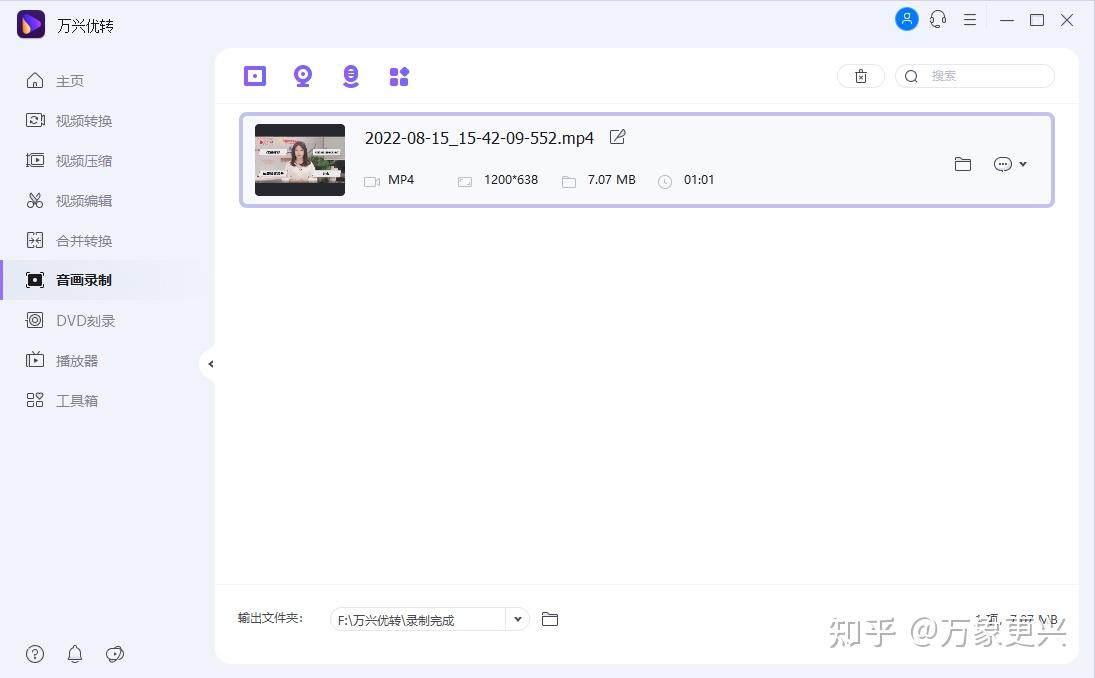Open customer support headset icon
This screenshot has height=678, width=1095.
pyautogui.click(x=938, y=20)
